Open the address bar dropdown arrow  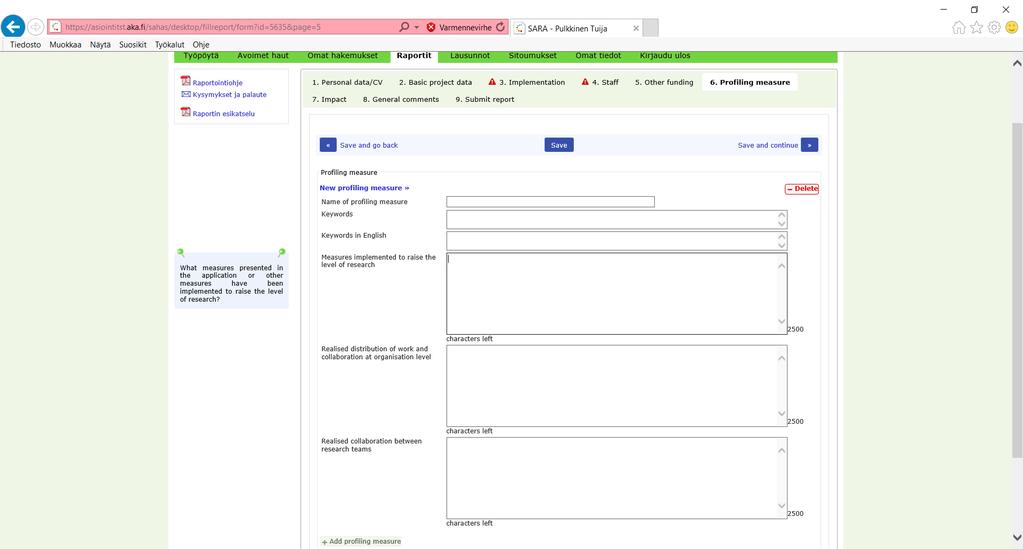click(x=416, y=27)
